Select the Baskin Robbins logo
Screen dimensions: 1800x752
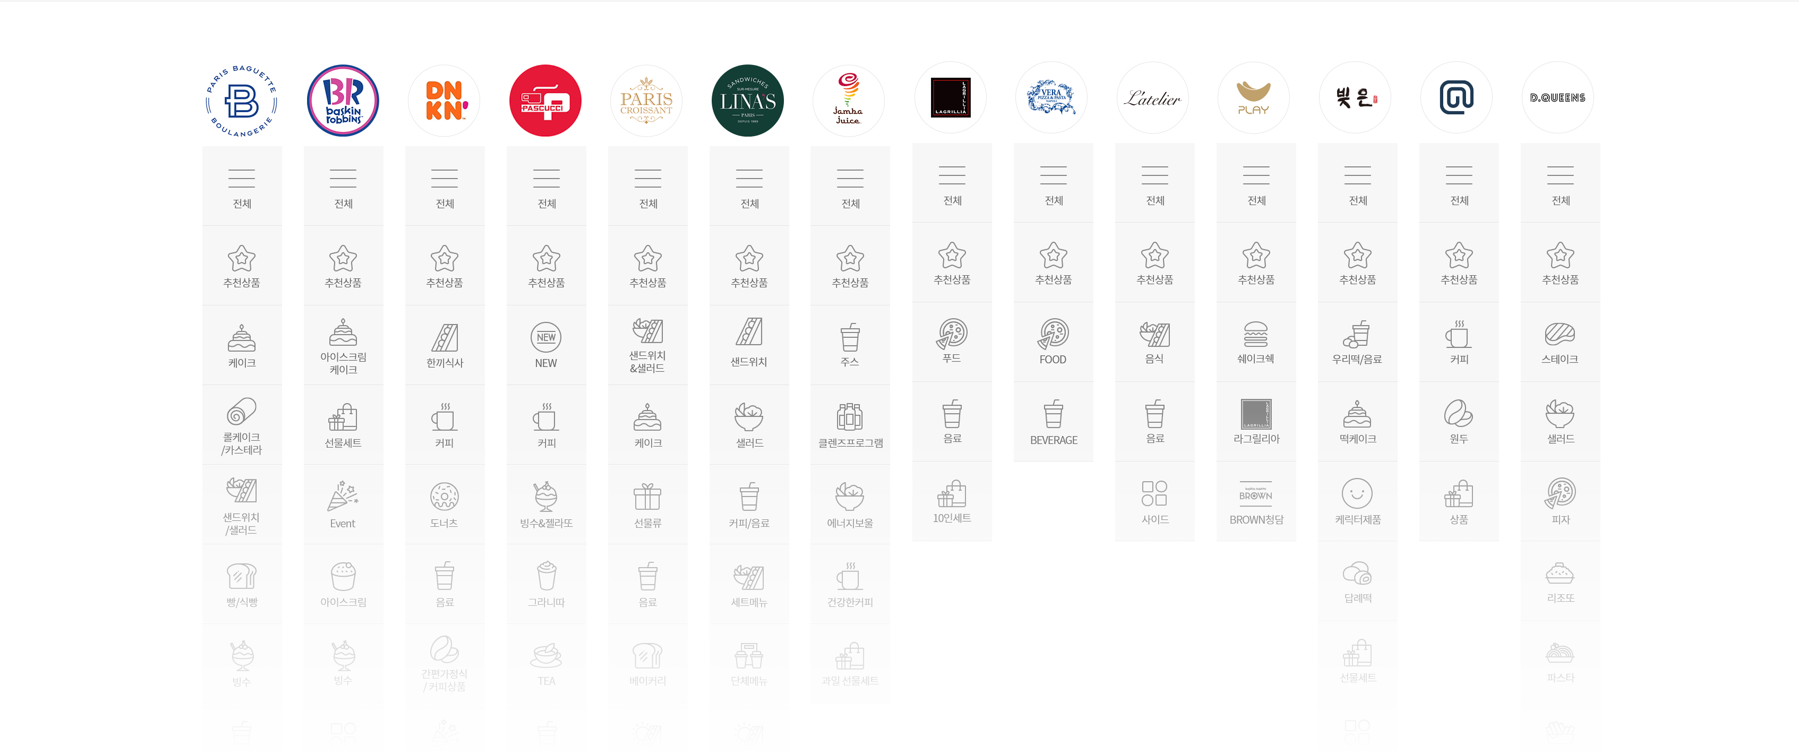click(x=343, y=101)
